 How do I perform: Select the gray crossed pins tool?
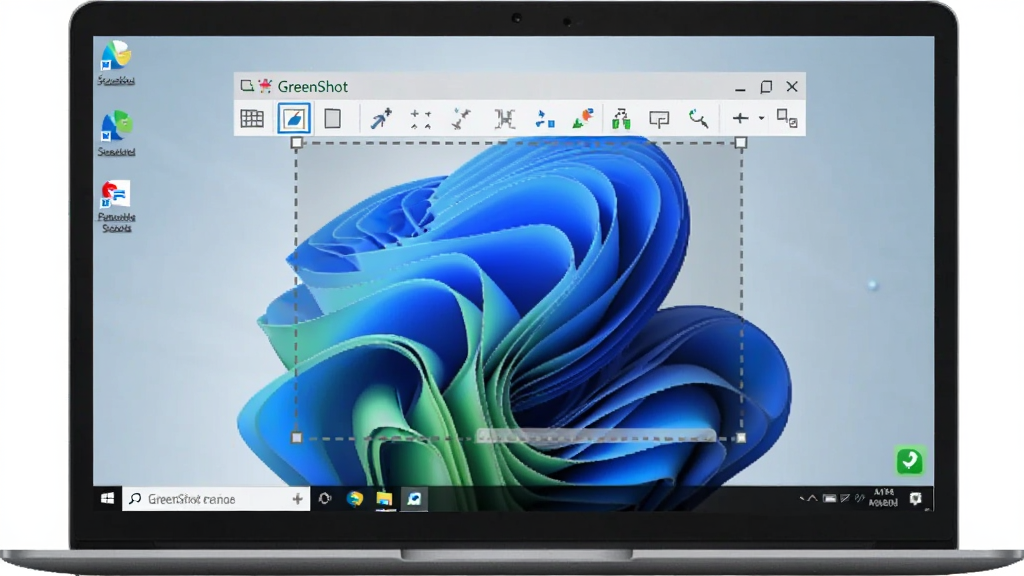(461, 119)
